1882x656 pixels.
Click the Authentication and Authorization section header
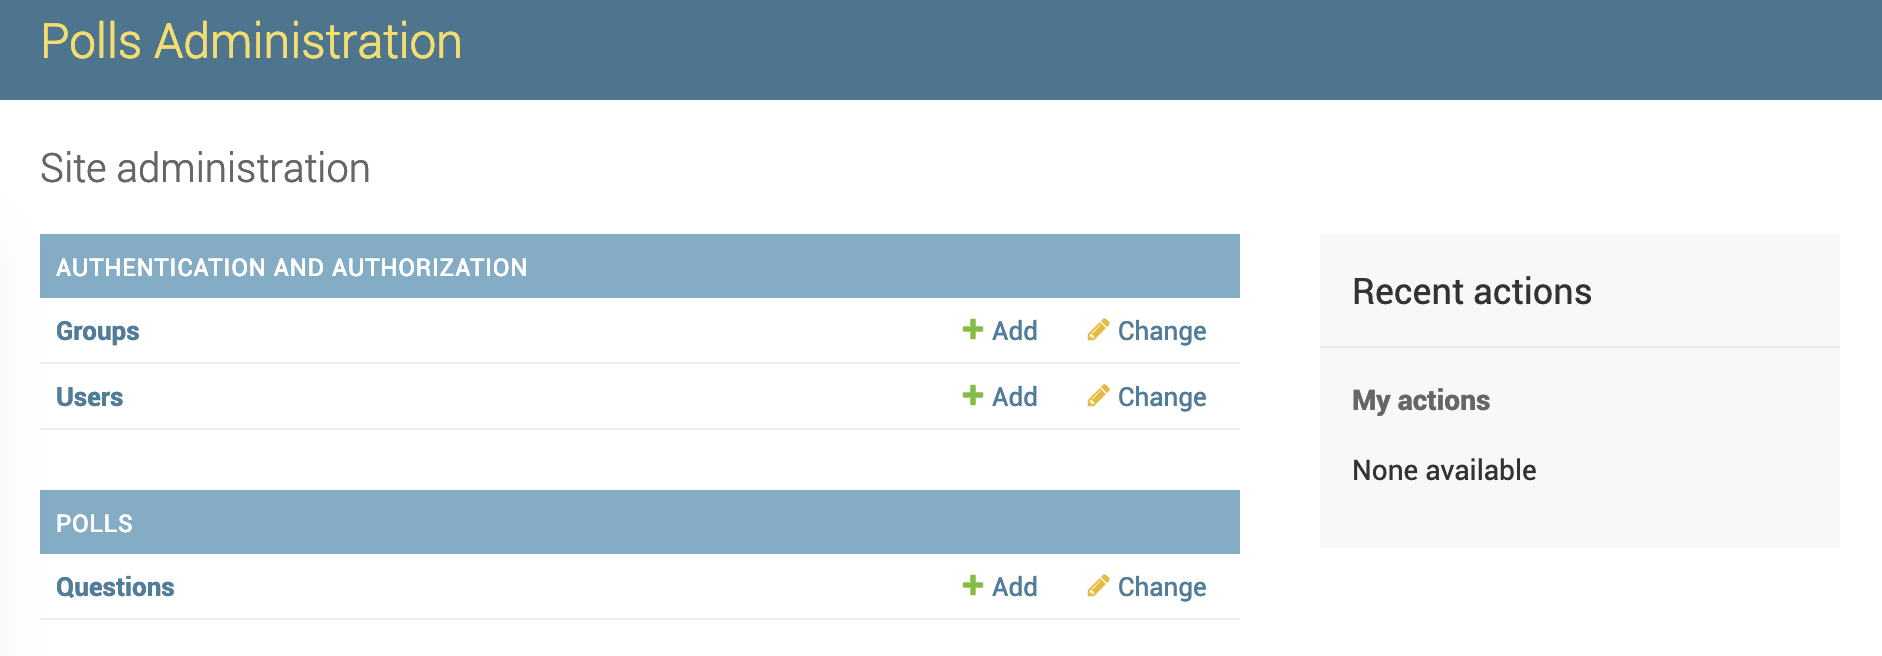click(292, 266)
